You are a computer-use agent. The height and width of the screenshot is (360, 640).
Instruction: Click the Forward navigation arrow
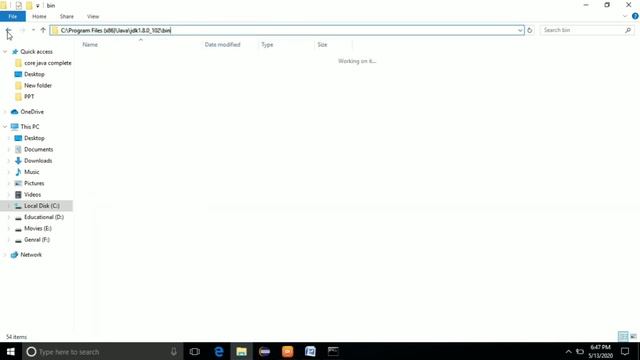[22, 30]
